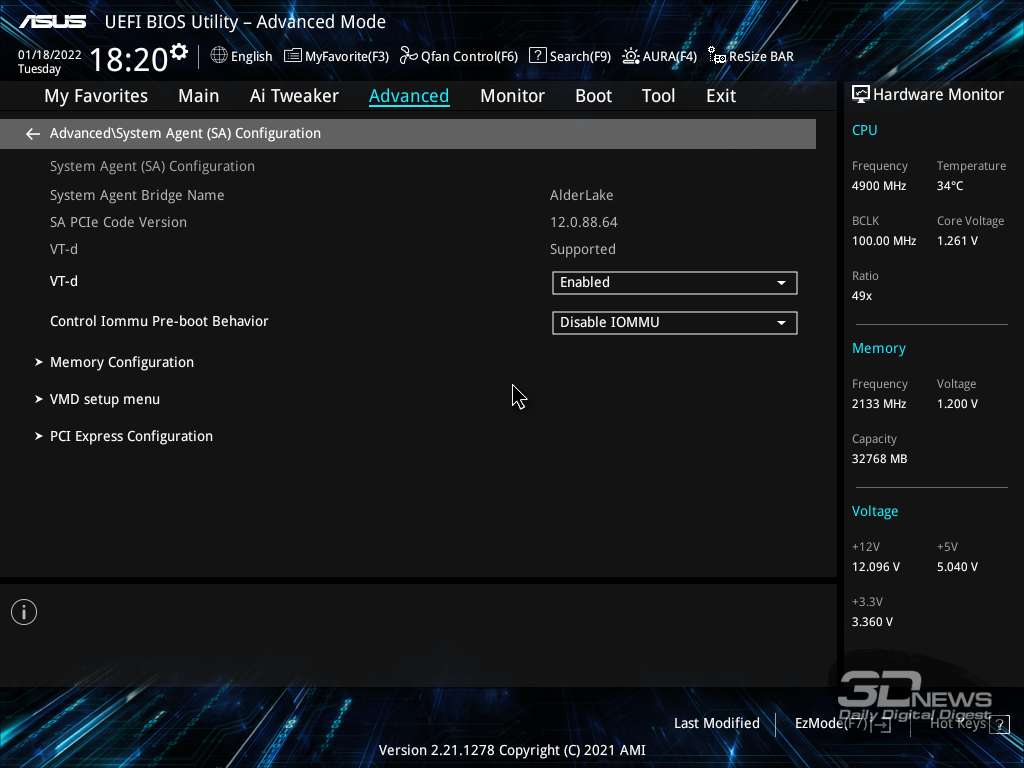Open the Control Iommu Pre-boot Behavior dropdown
The height and width of the screenshot is (768, 1024).
tap(675, 323)
